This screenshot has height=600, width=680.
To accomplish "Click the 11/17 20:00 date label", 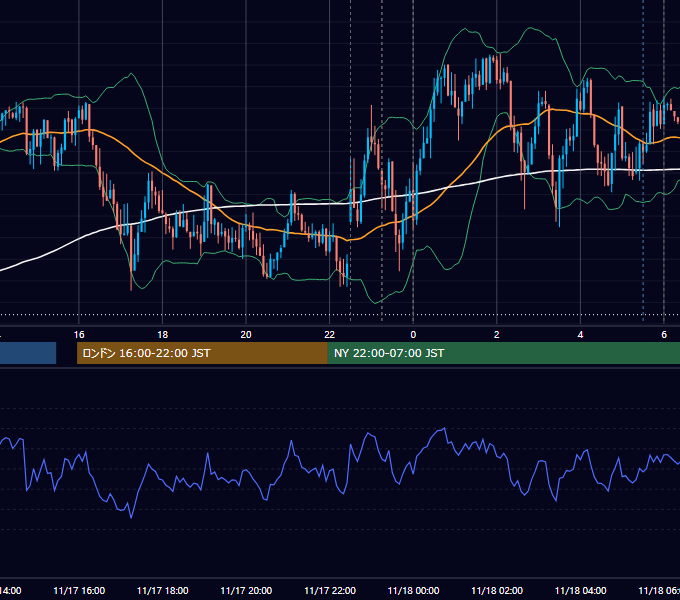I will pyautogui.click(x=246, y=590).
